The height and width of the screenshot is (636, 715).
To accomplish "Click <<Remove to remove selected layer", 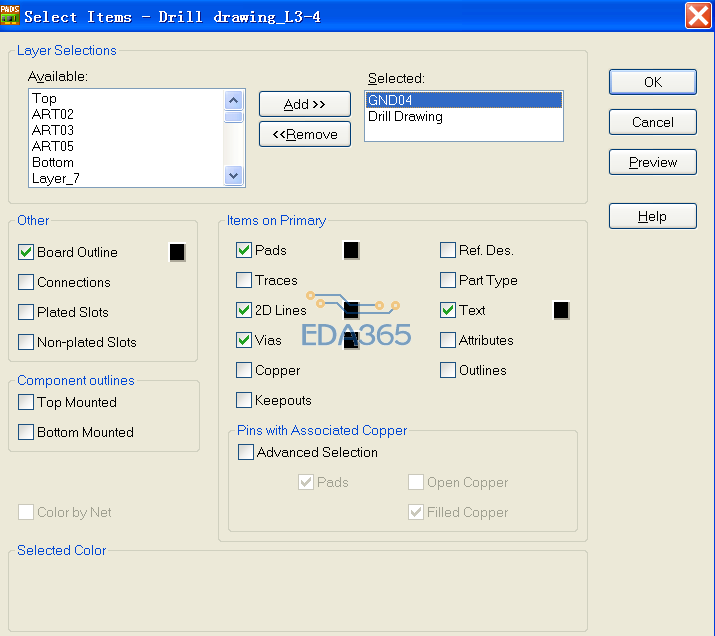I will pyautogui.click(x=305, y=134).
